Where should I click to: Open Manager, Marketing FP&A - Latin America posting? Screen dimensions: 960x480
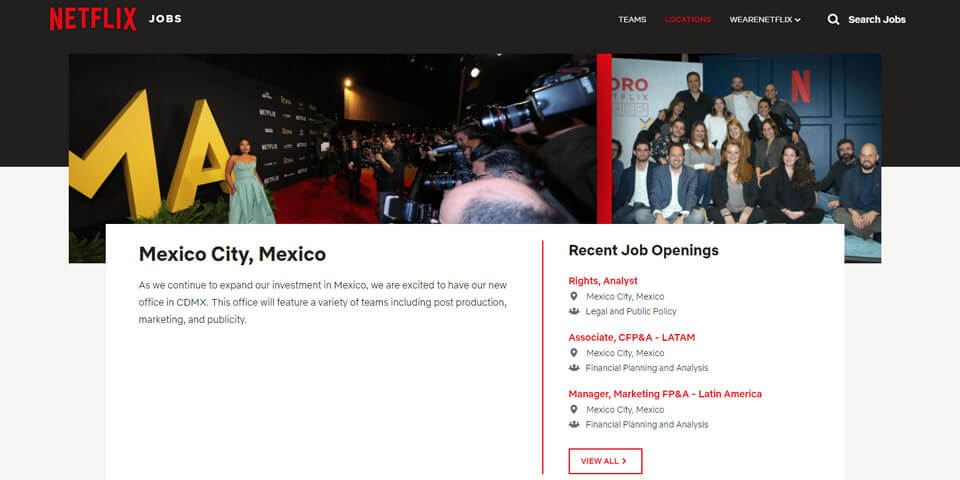665,394
